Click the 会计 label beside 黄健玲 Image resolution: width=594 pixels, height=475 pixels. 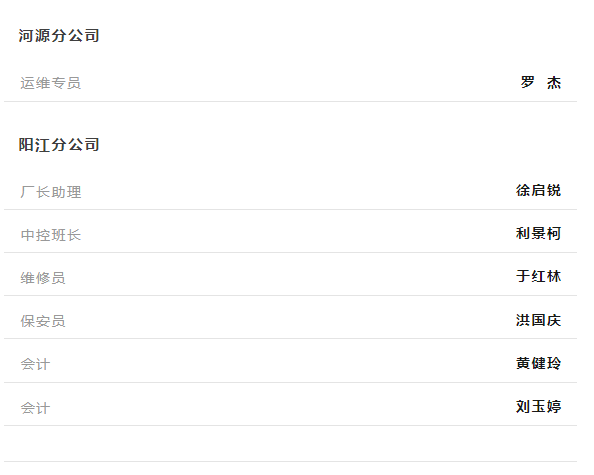coord(35,364)
